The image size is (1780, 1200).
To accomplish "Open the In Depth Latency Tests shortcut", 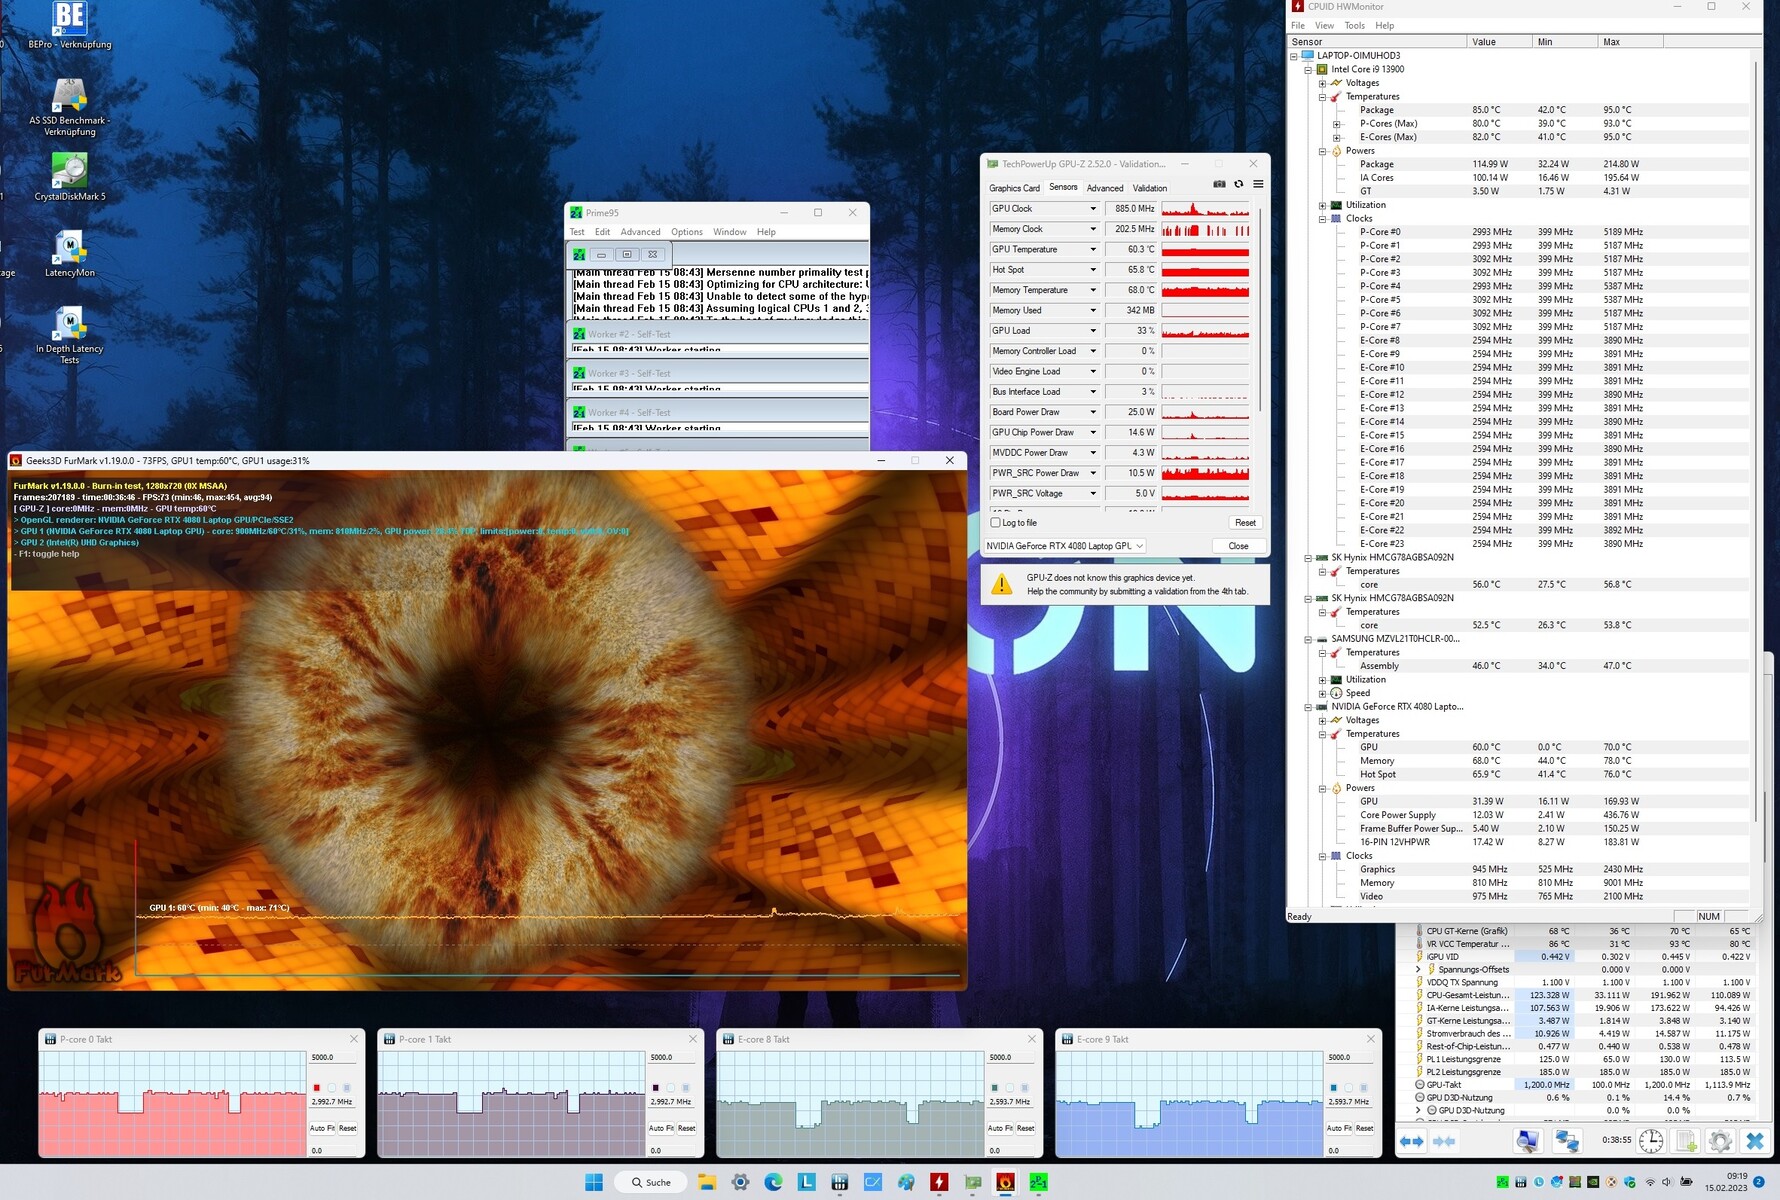I will (x=69, y=335).
